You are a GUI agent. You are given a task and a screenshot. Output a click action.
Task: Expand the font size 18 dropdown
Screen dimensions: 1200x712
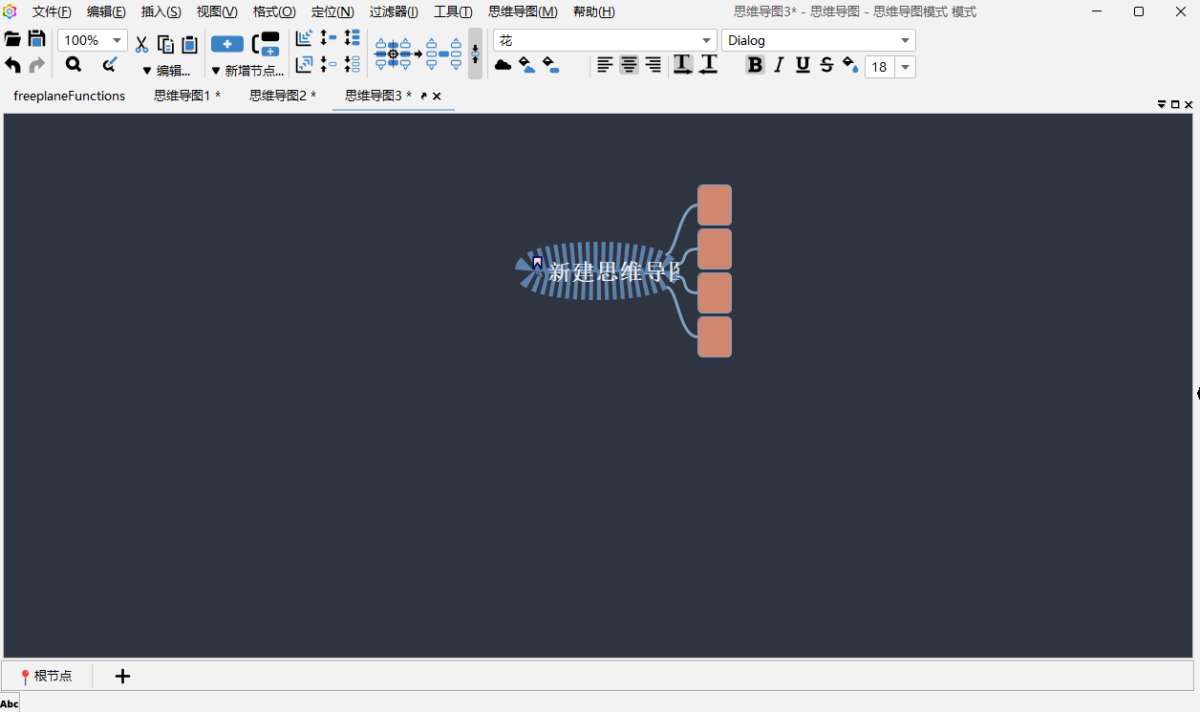(x=905, y=67)
